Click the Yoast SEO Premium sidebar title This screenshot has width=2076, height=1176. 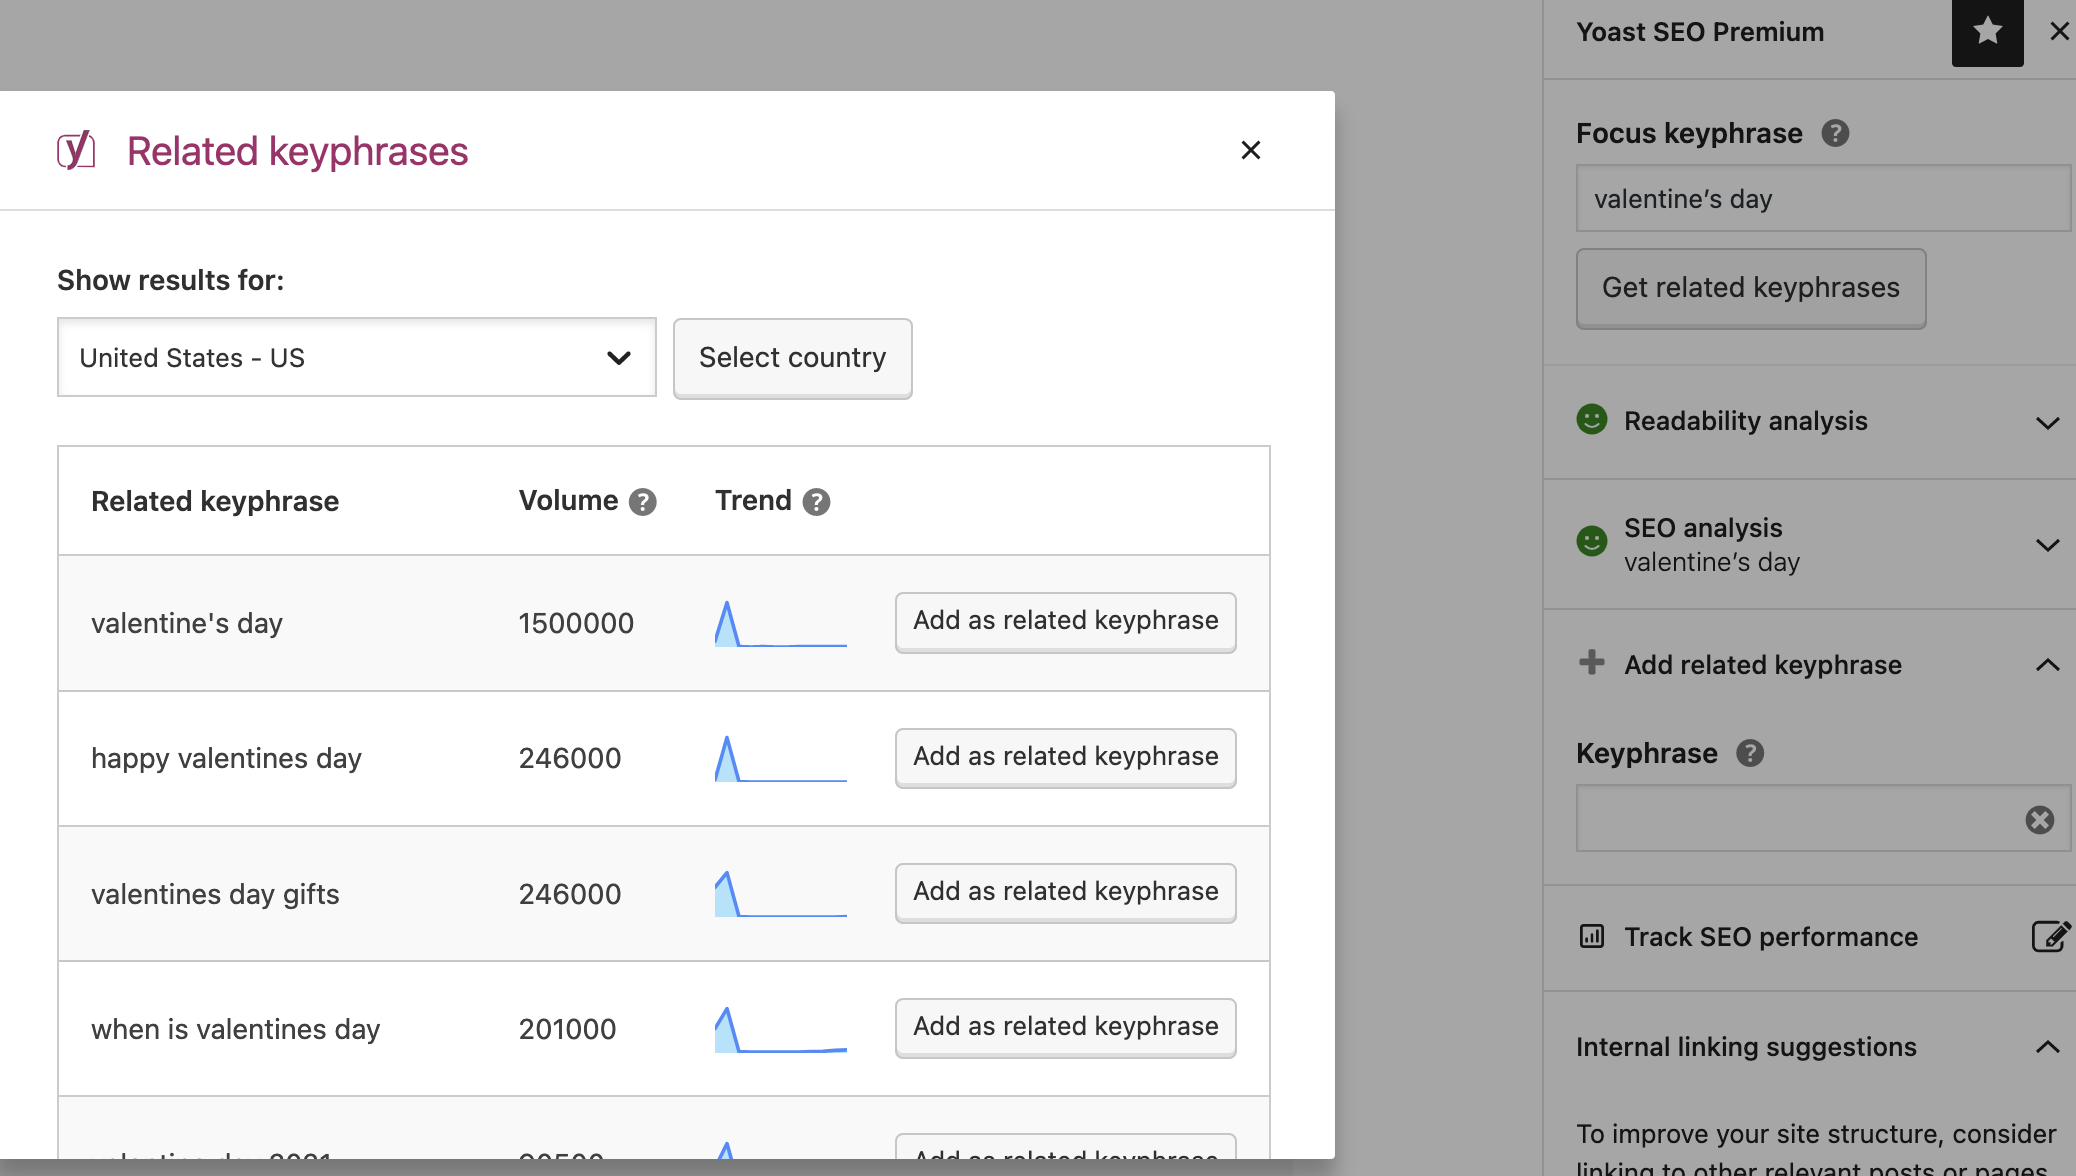click(x=1700, y=32)
